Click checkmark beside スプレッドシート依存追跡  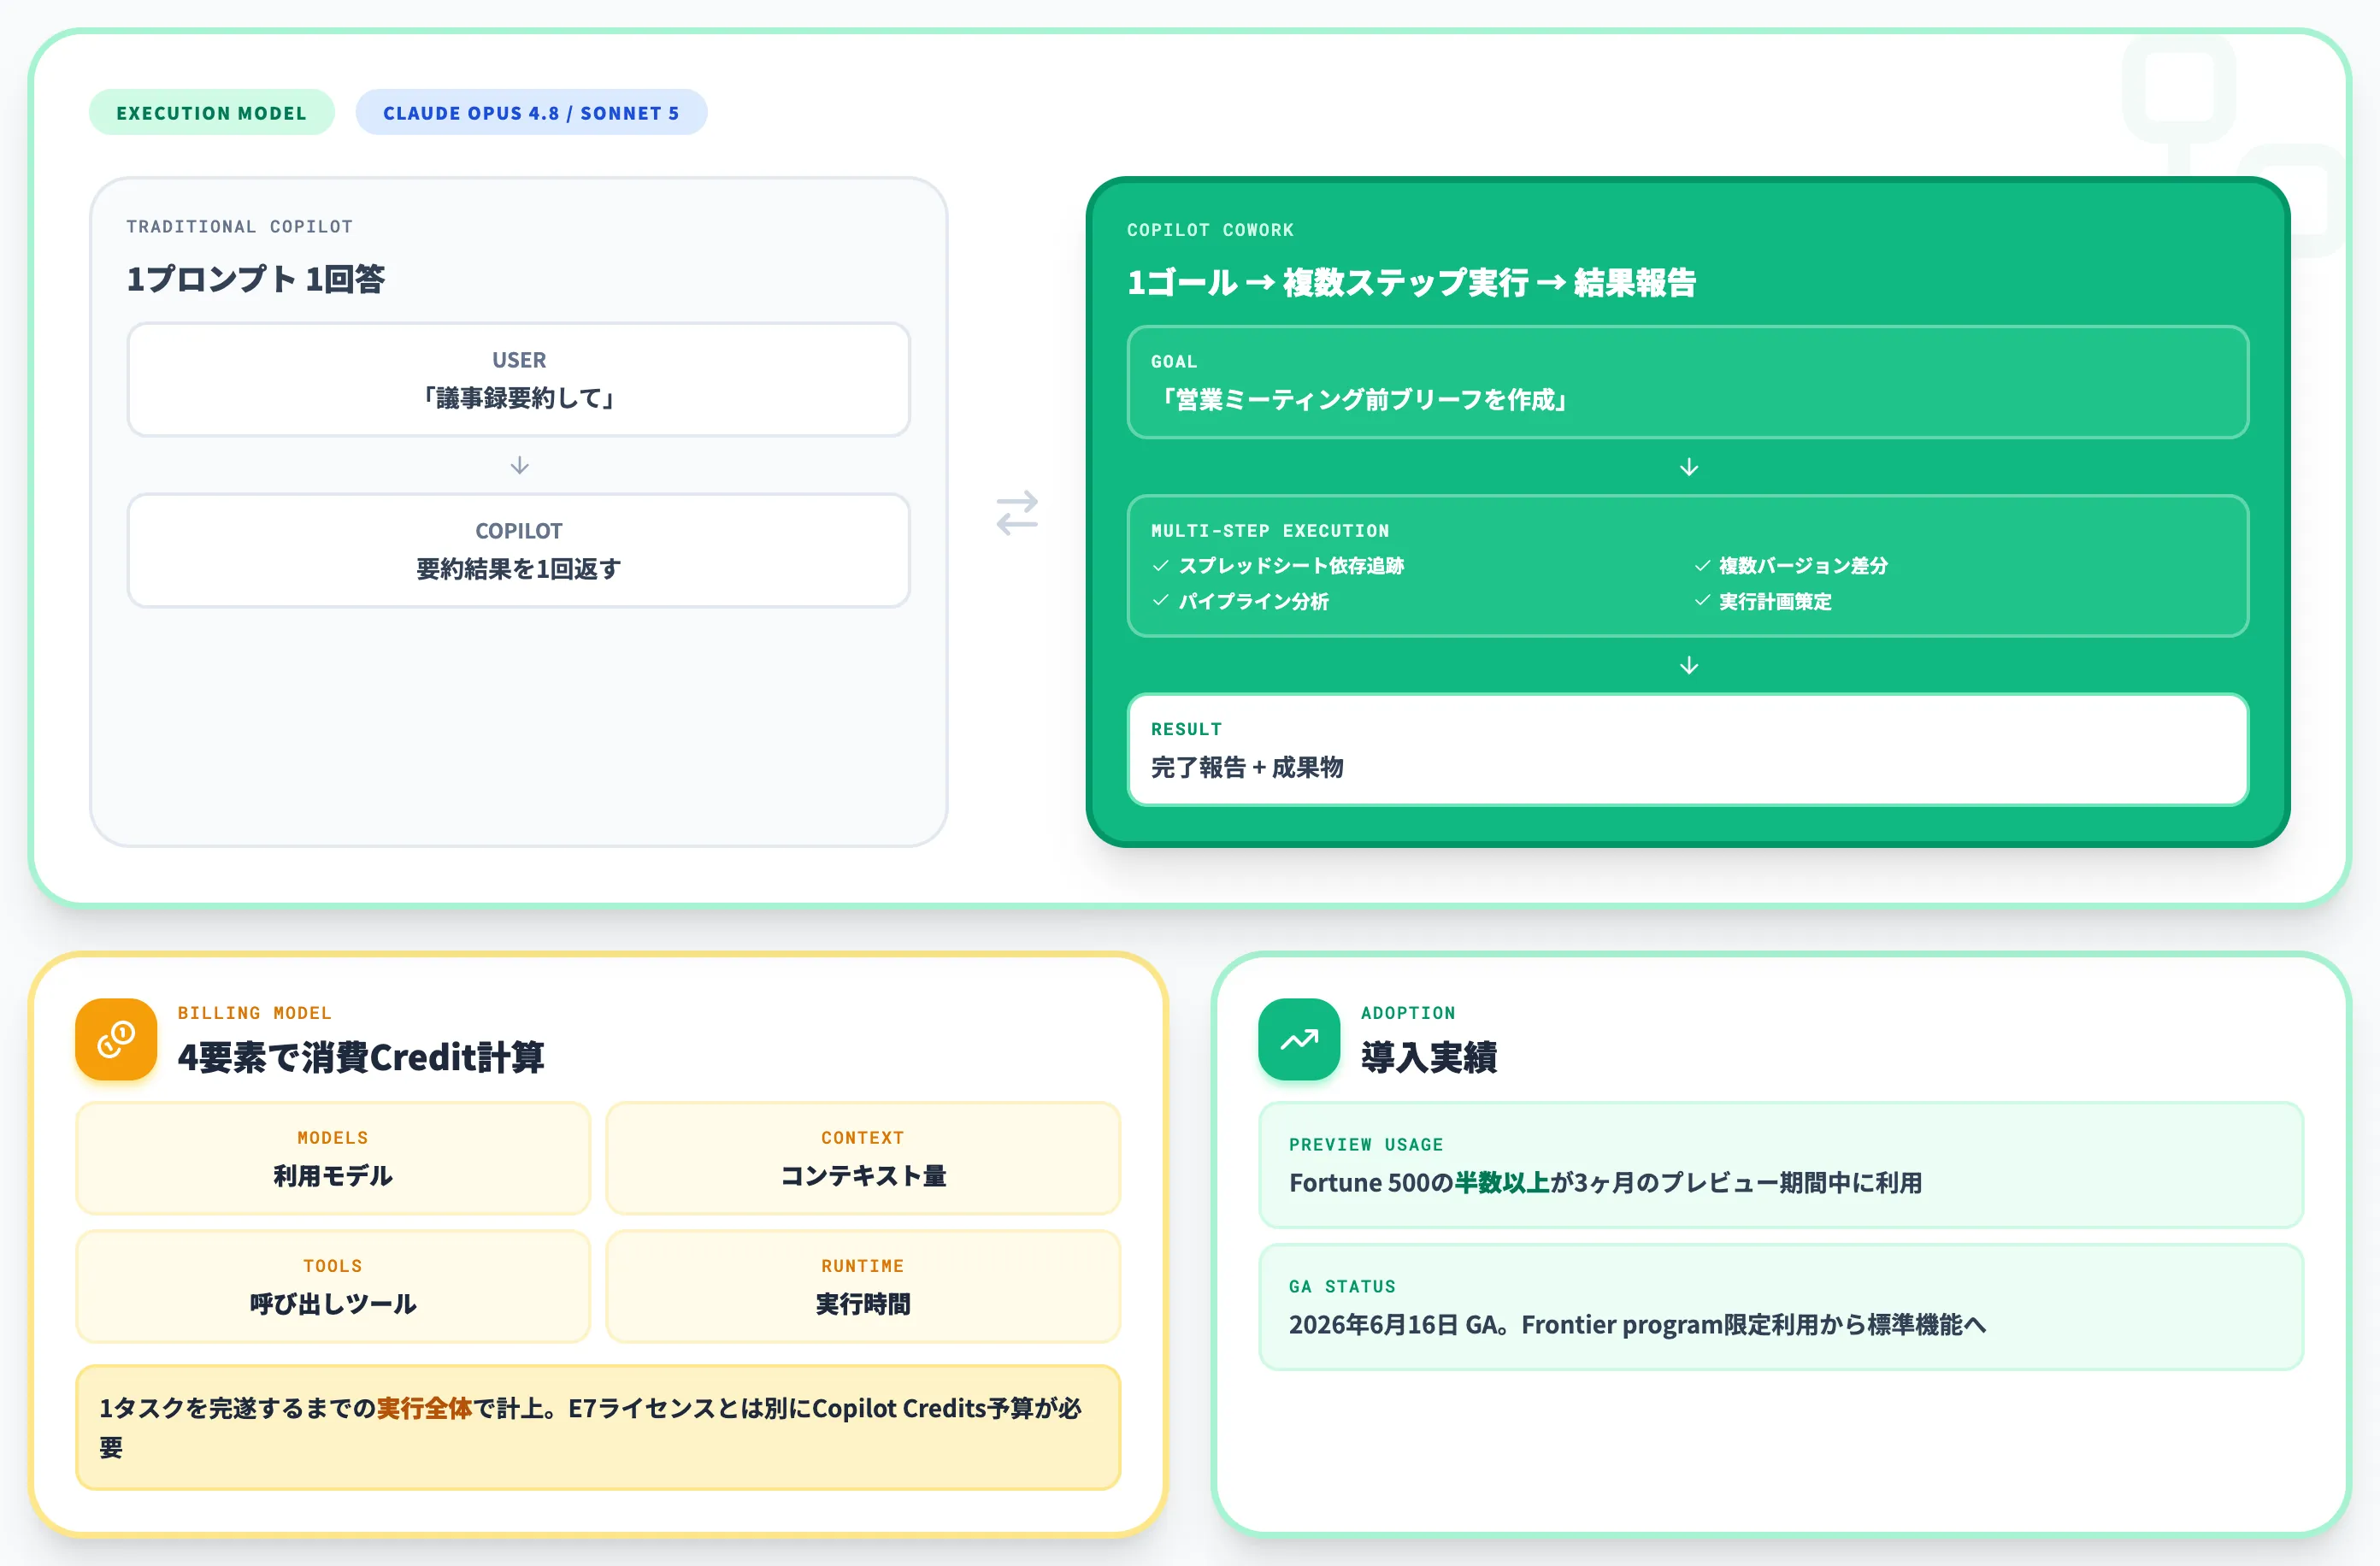coord(1161,566)
